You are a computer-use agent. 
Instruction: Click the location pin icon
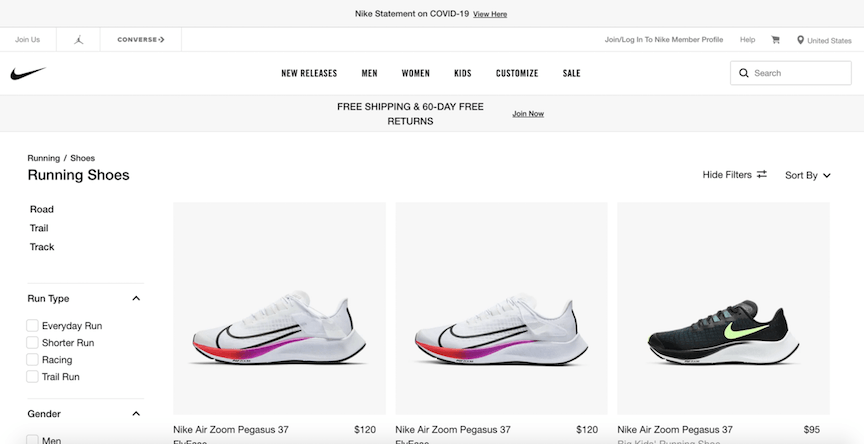click(801, 40)
